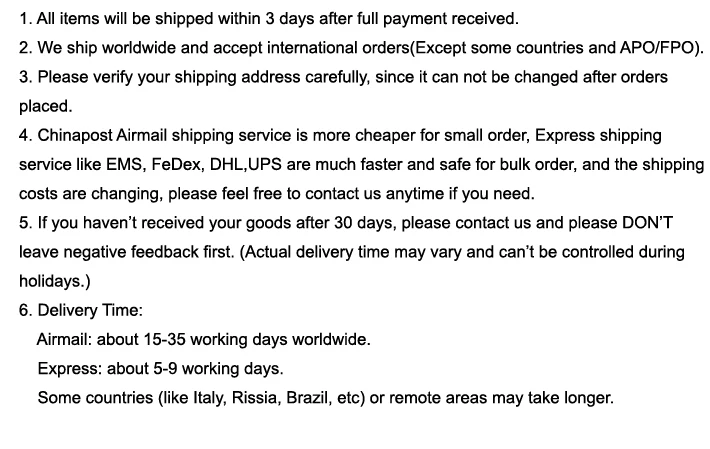710x449 pixels.
Task: Click the word 'placed.'
Action: [46, 106]
